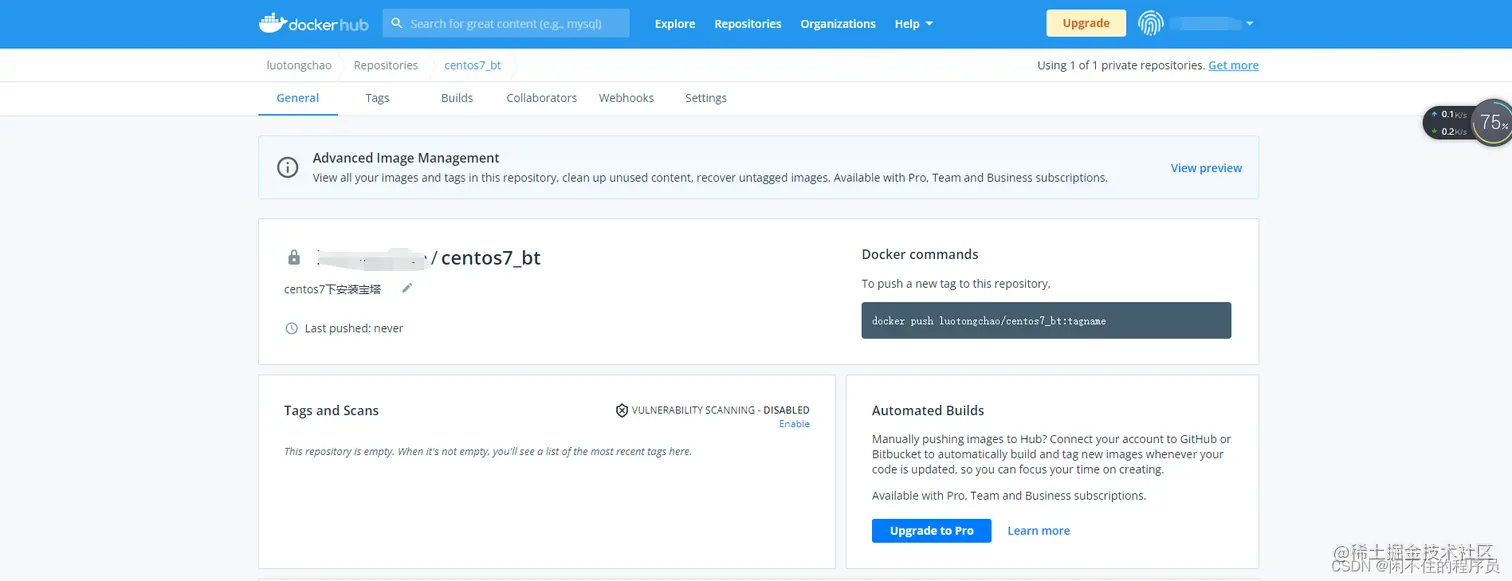
Task: Click the centos7_bt repository title
Action: [x=491, y=258]
